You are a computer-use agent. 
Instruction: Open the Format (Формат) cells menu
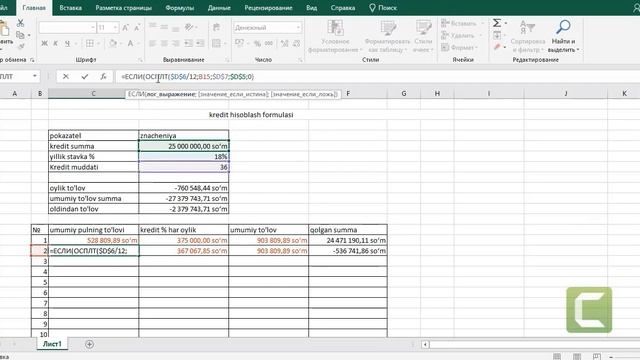pyautogui.click(x=459, y=47)
